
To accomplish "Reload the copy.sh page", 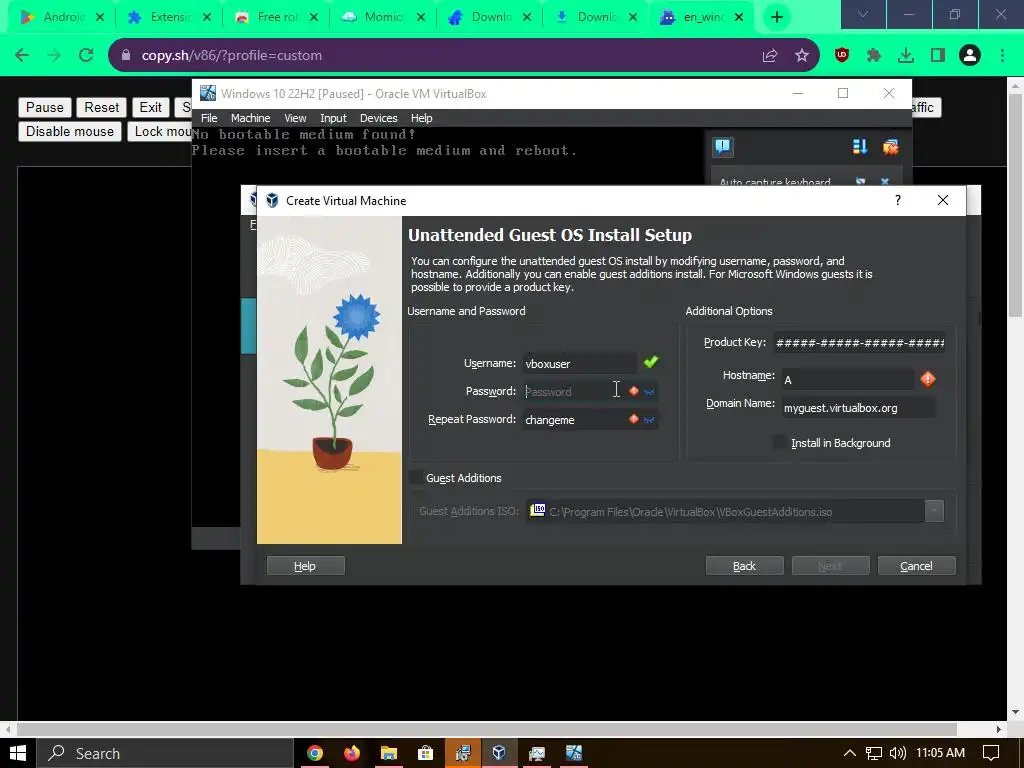I will click(x=86, y=55).
